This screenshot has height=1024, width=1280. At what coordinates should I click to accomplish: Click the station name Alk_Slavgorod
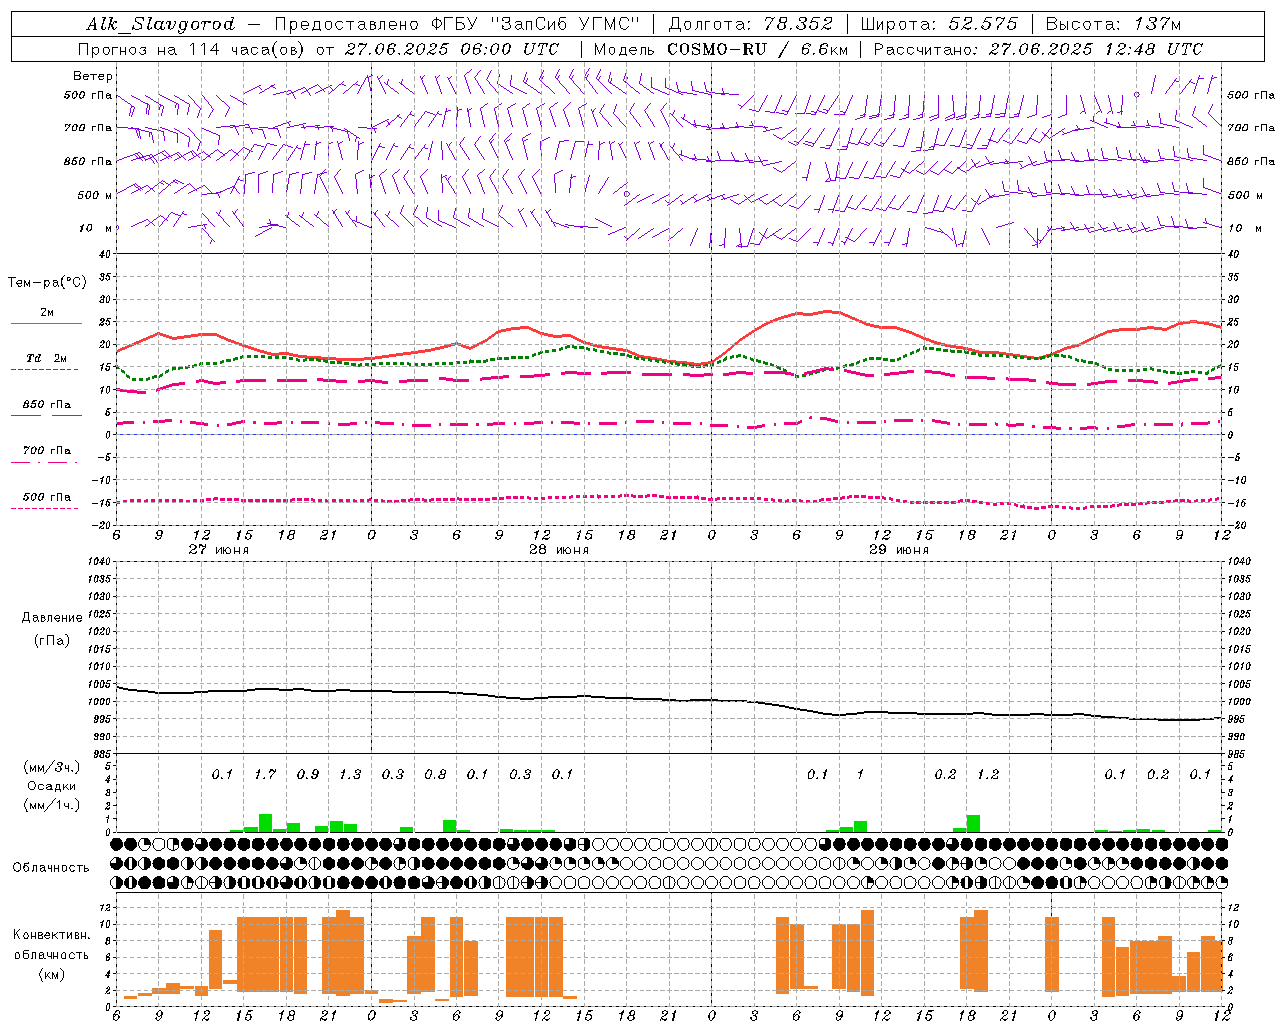click(x=160, y=24)
